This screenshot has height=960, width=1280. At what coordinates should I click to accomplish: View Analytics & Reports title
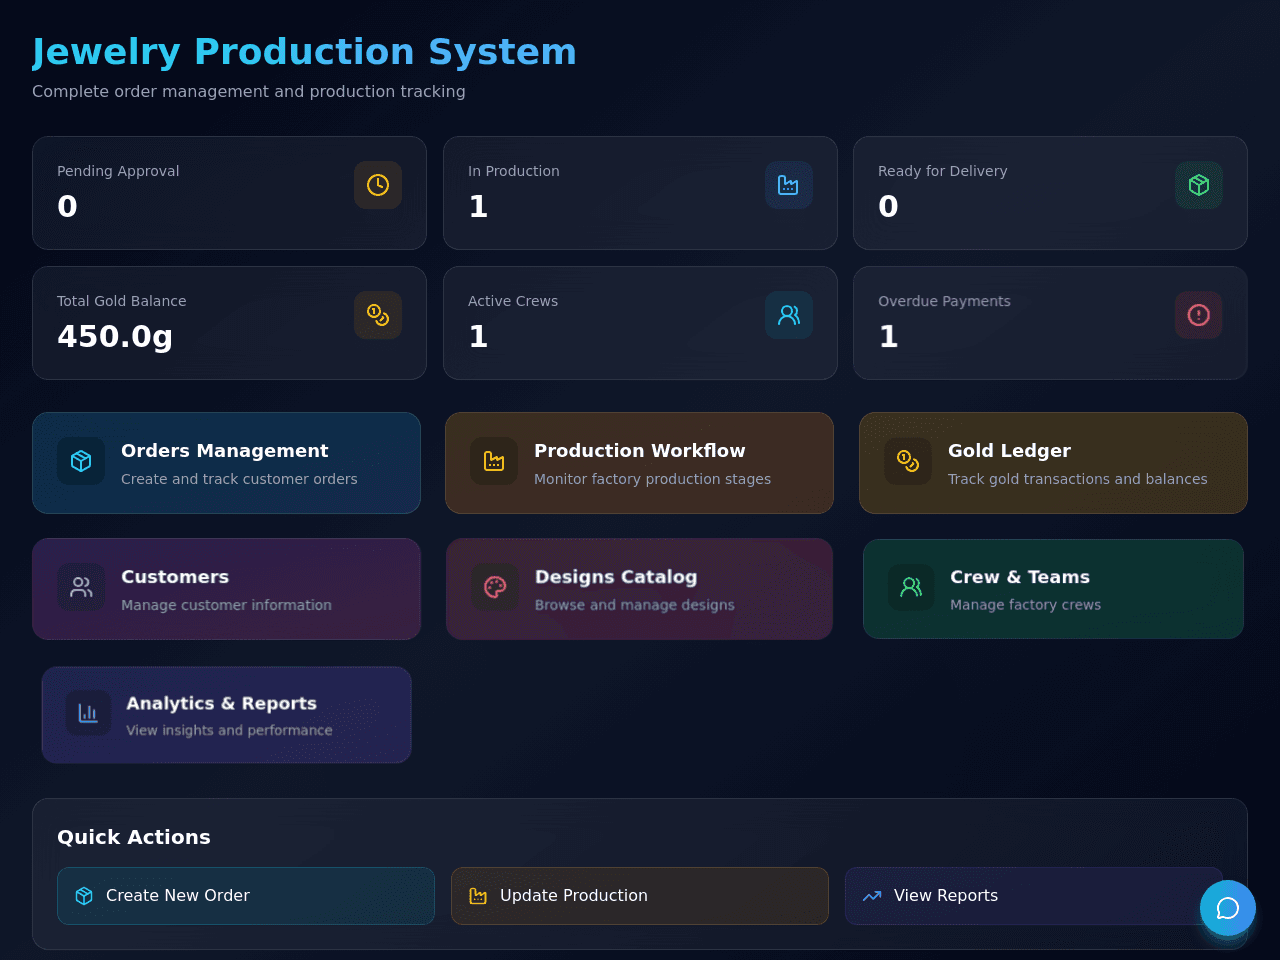(221, 703)
